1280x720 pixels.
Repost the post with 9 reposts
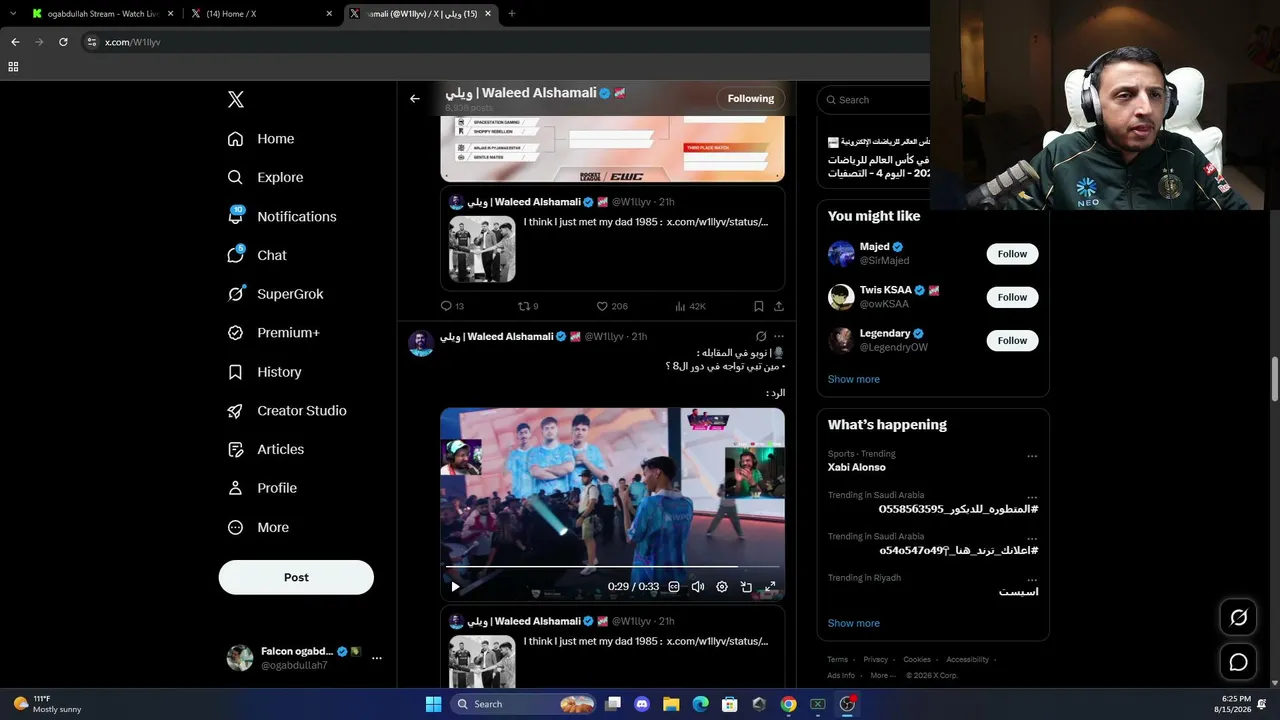pos(528,306)
